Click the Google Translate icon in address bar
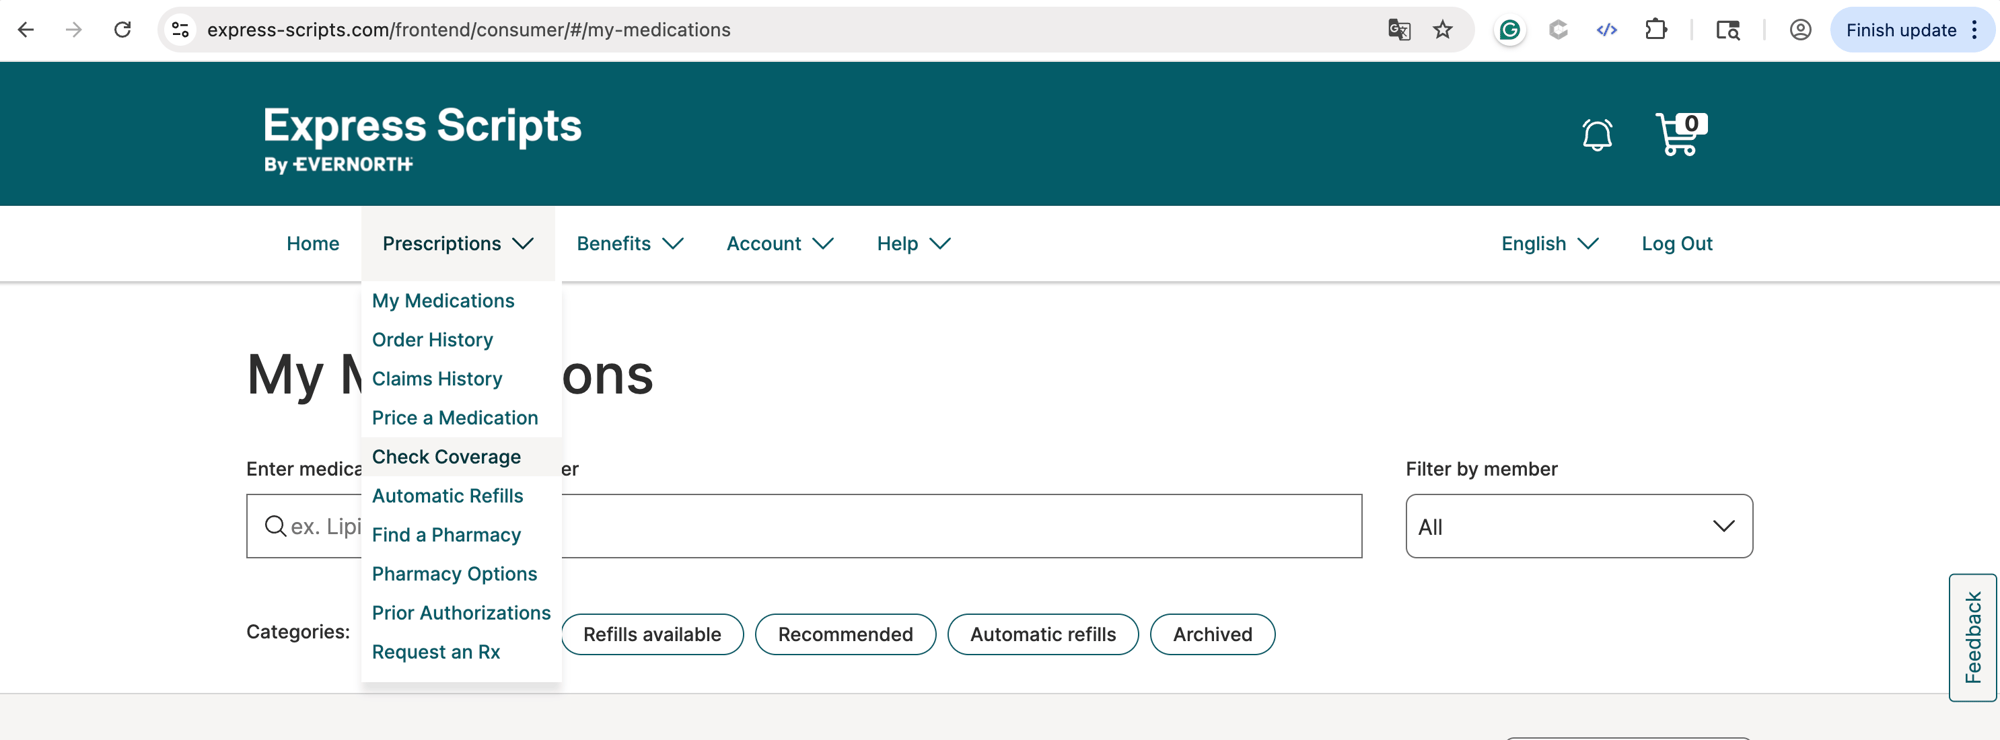The height and width of the screenshot is (740, 2000). 1399,30
